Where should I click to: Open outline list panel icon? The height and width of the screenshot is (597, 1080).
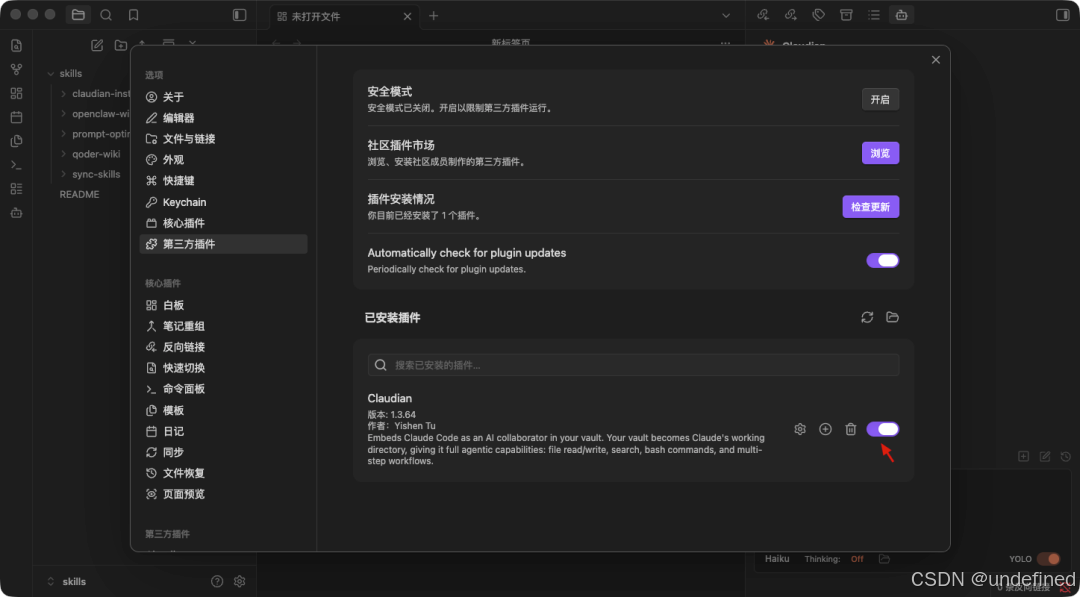[873, 14]
